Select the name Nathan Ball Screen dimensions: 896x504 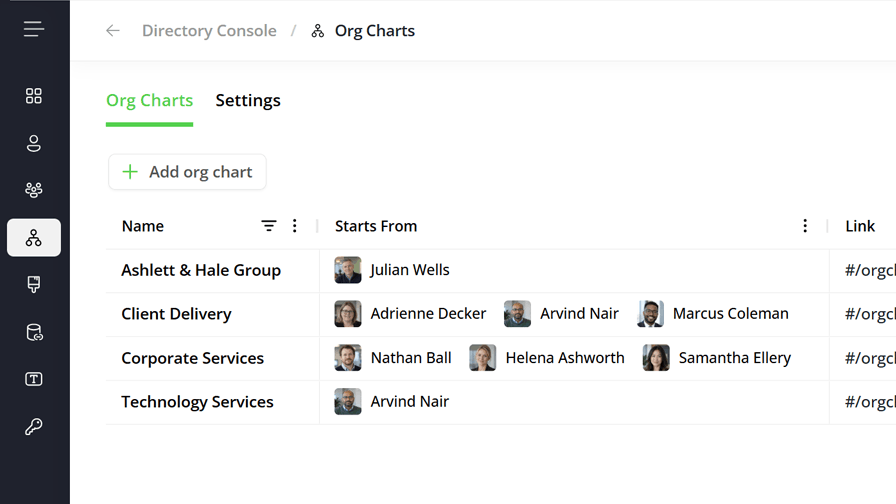411,358
